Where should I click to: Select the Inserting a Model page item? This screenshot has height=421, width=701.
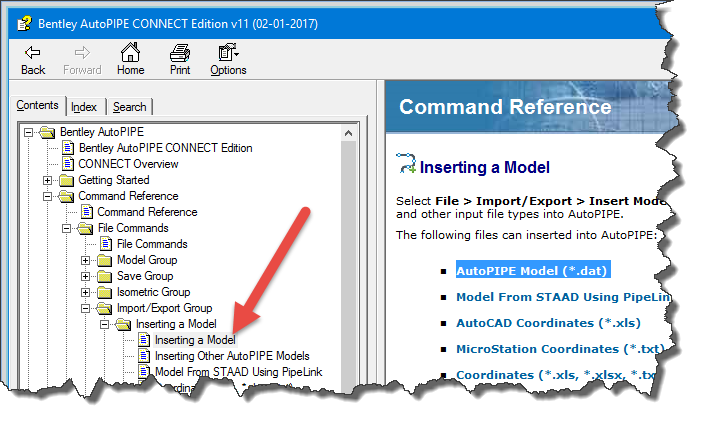click(x=195, y=340)
